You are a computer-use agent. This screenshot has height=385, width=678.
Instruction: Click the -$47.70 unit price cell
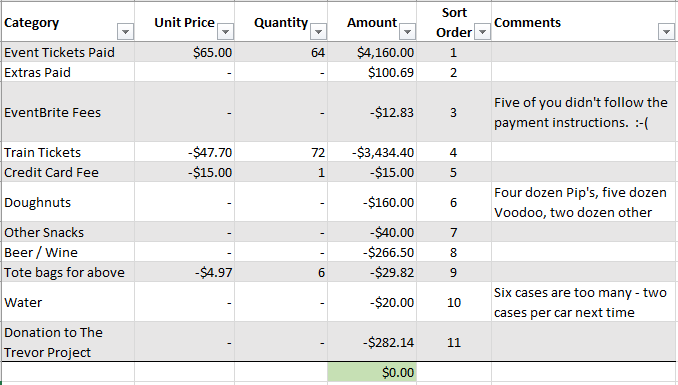(185, 152)
